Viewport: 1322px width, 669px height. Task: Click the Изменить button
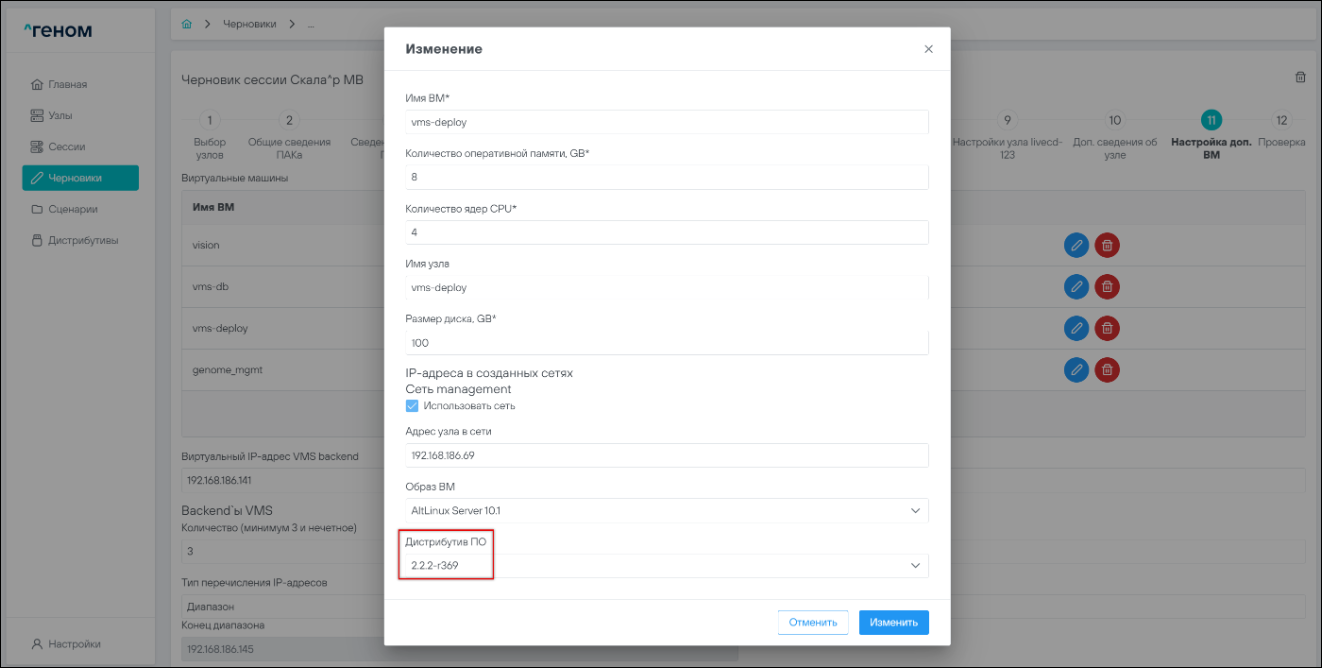tap(893, 622)
